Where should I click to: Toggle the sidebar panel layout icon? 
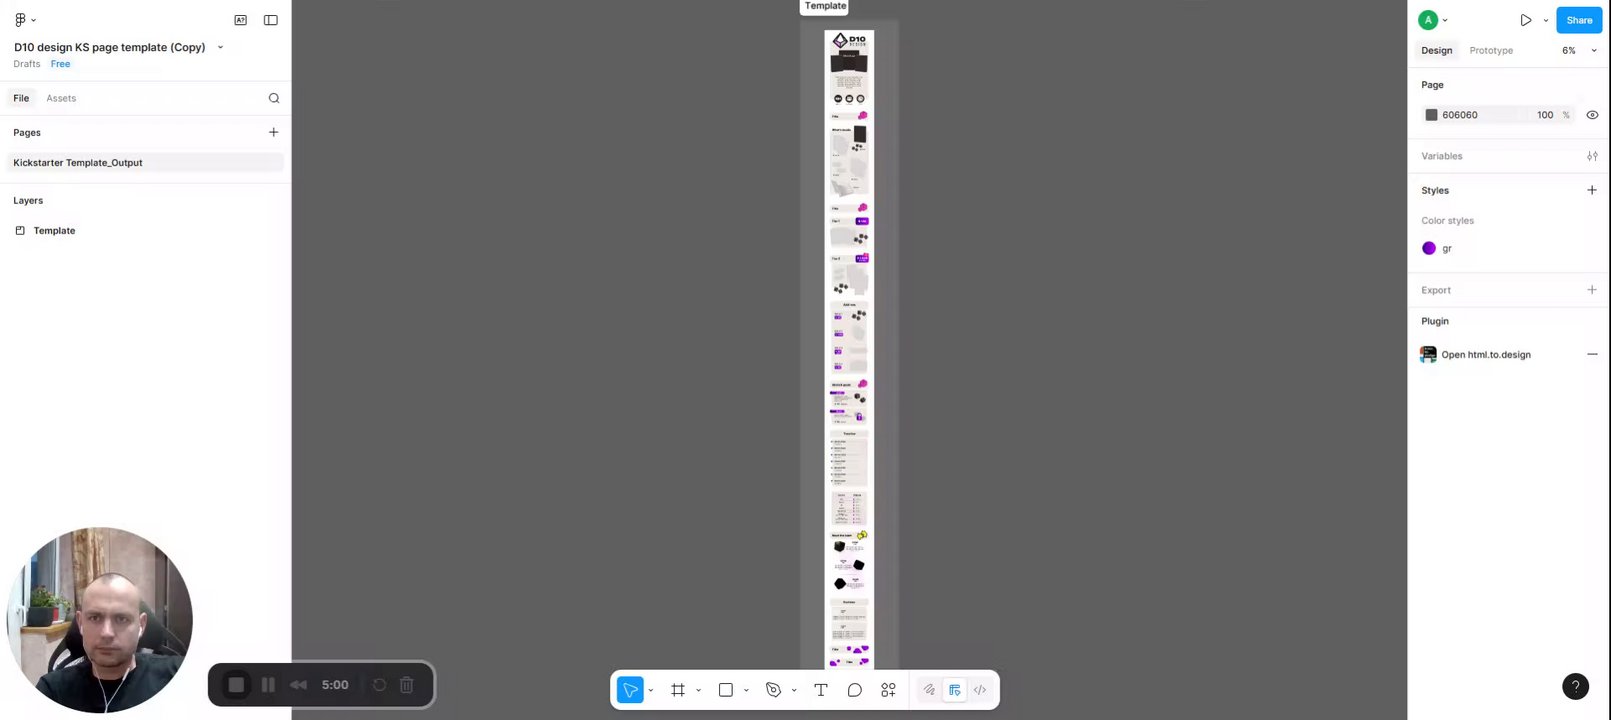pos(271,20)
